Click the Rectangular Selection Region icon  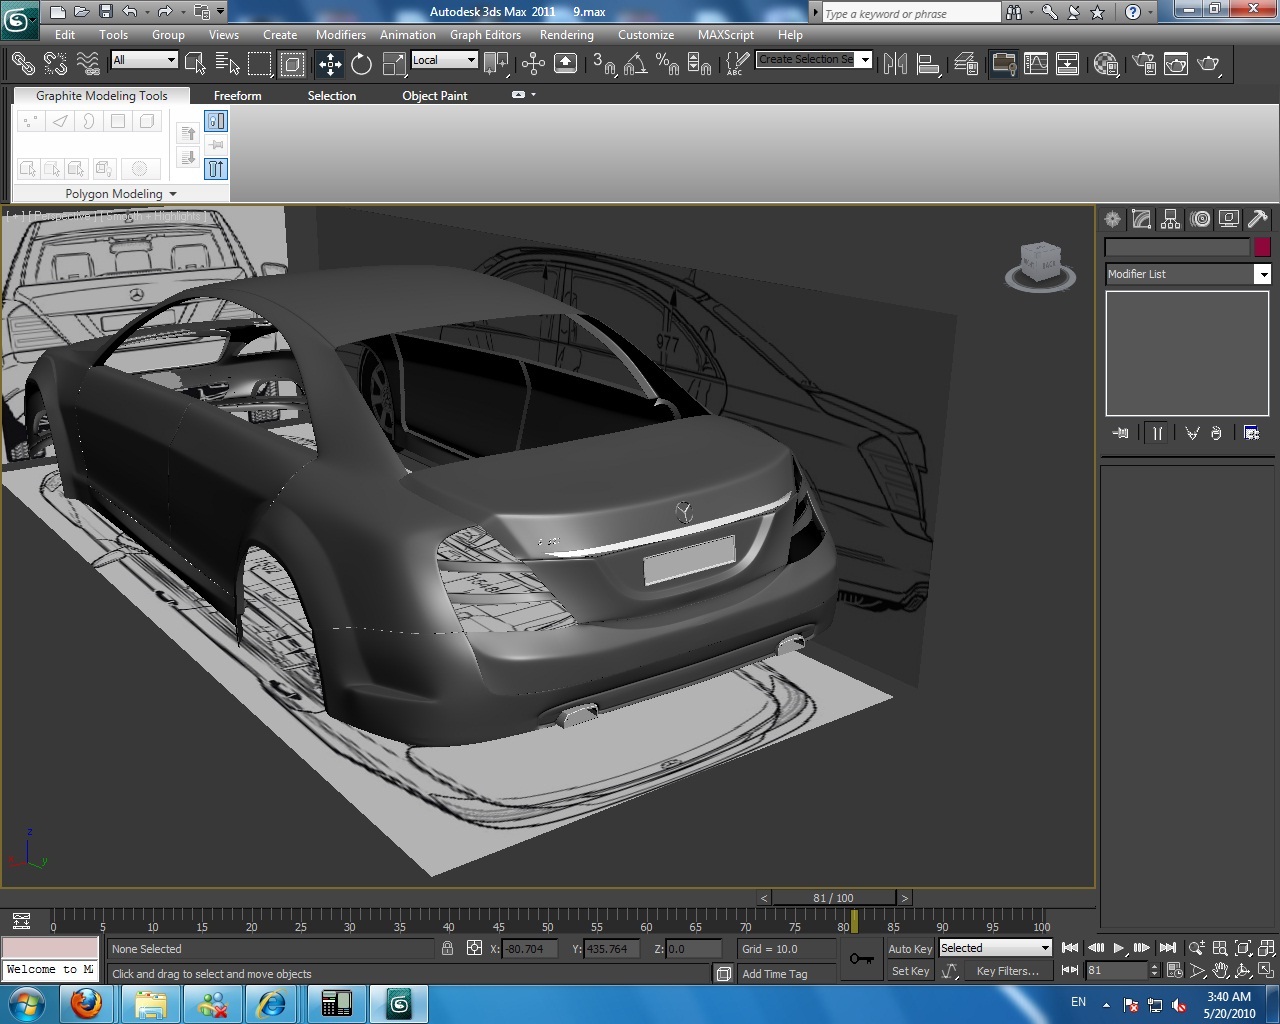coord(260,64)
